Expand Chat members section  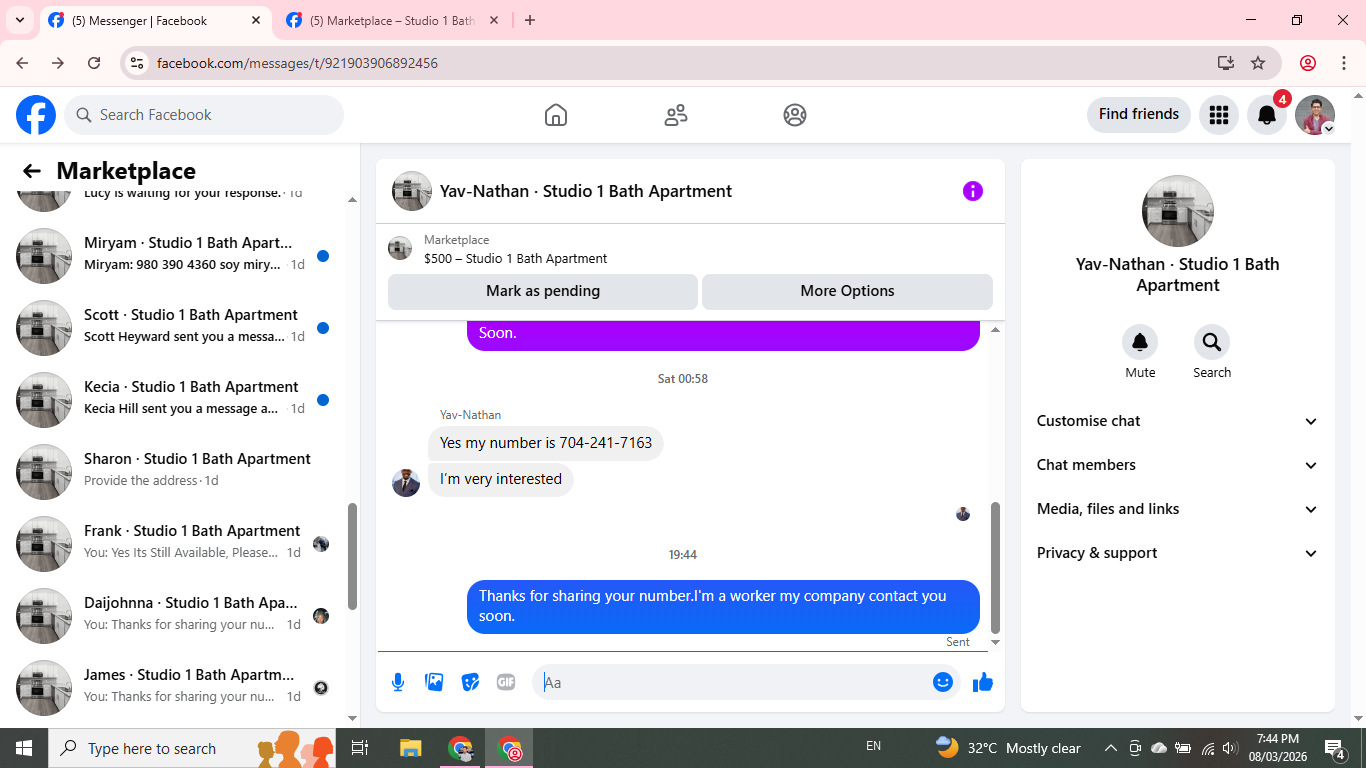1178,465
